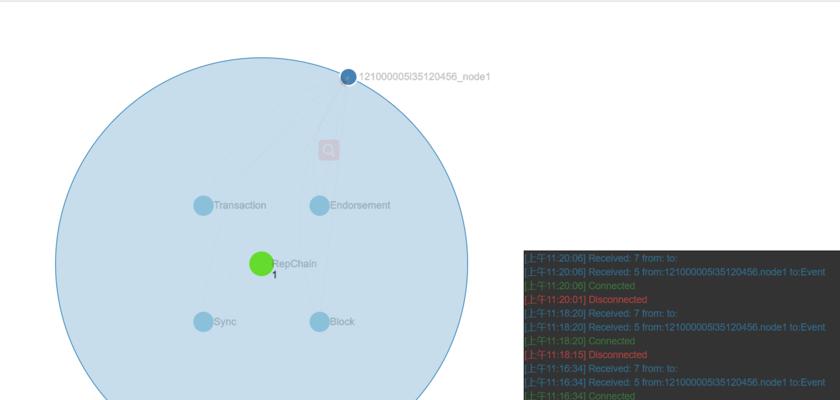The height and width of the screenshot is (400, 840).
Task: Click log line 11:20:06 Received: 7
Action: click(x=601, y=258)
